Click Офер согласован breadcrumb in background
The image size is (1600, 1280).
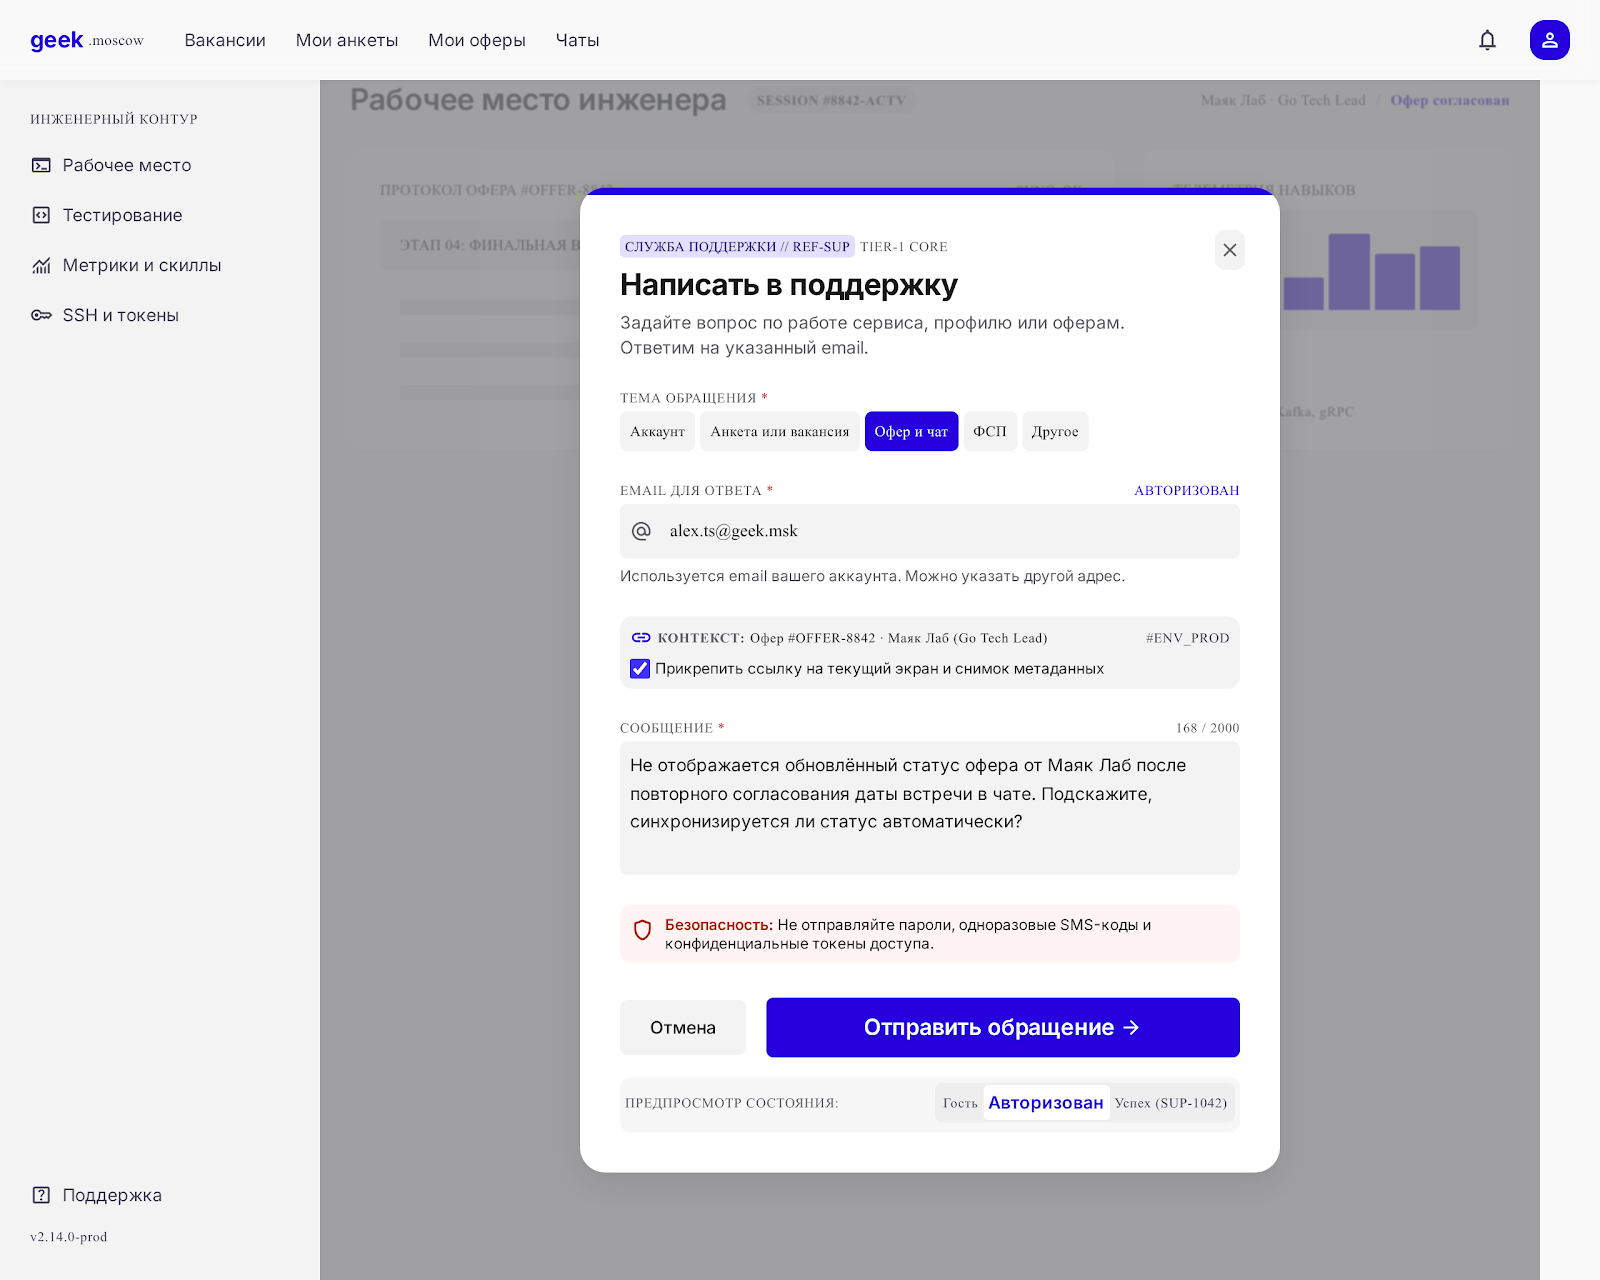click(1450, 100)
